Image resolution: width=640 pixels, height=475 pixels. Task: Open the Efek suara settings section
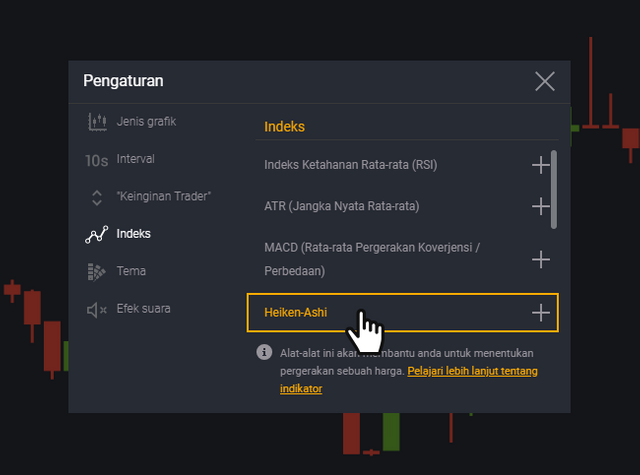click(x=143, y=308)
